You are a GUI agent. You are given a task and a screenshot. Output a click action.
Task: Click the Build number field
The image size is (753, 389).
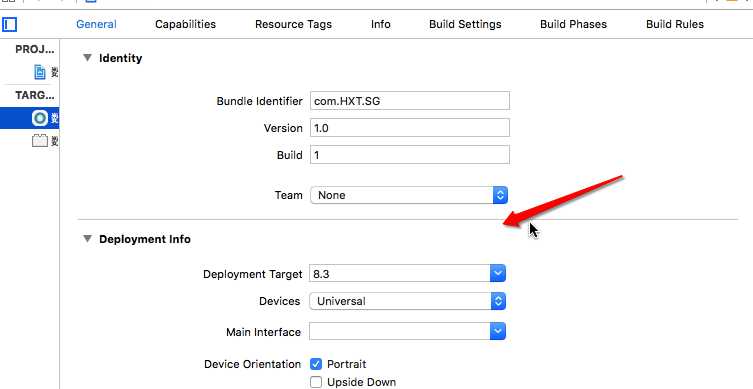tap(410, 155)
